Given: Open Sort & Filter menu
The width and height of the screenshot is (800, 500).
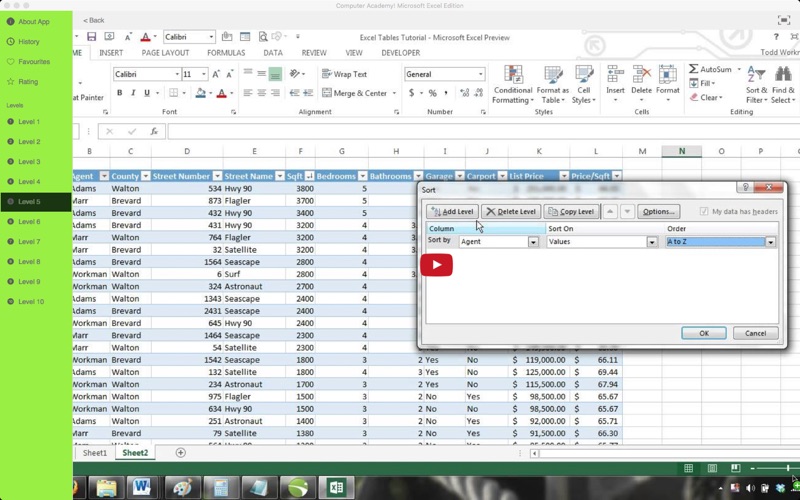Looking at the screenshot, I should coord(757,85).
